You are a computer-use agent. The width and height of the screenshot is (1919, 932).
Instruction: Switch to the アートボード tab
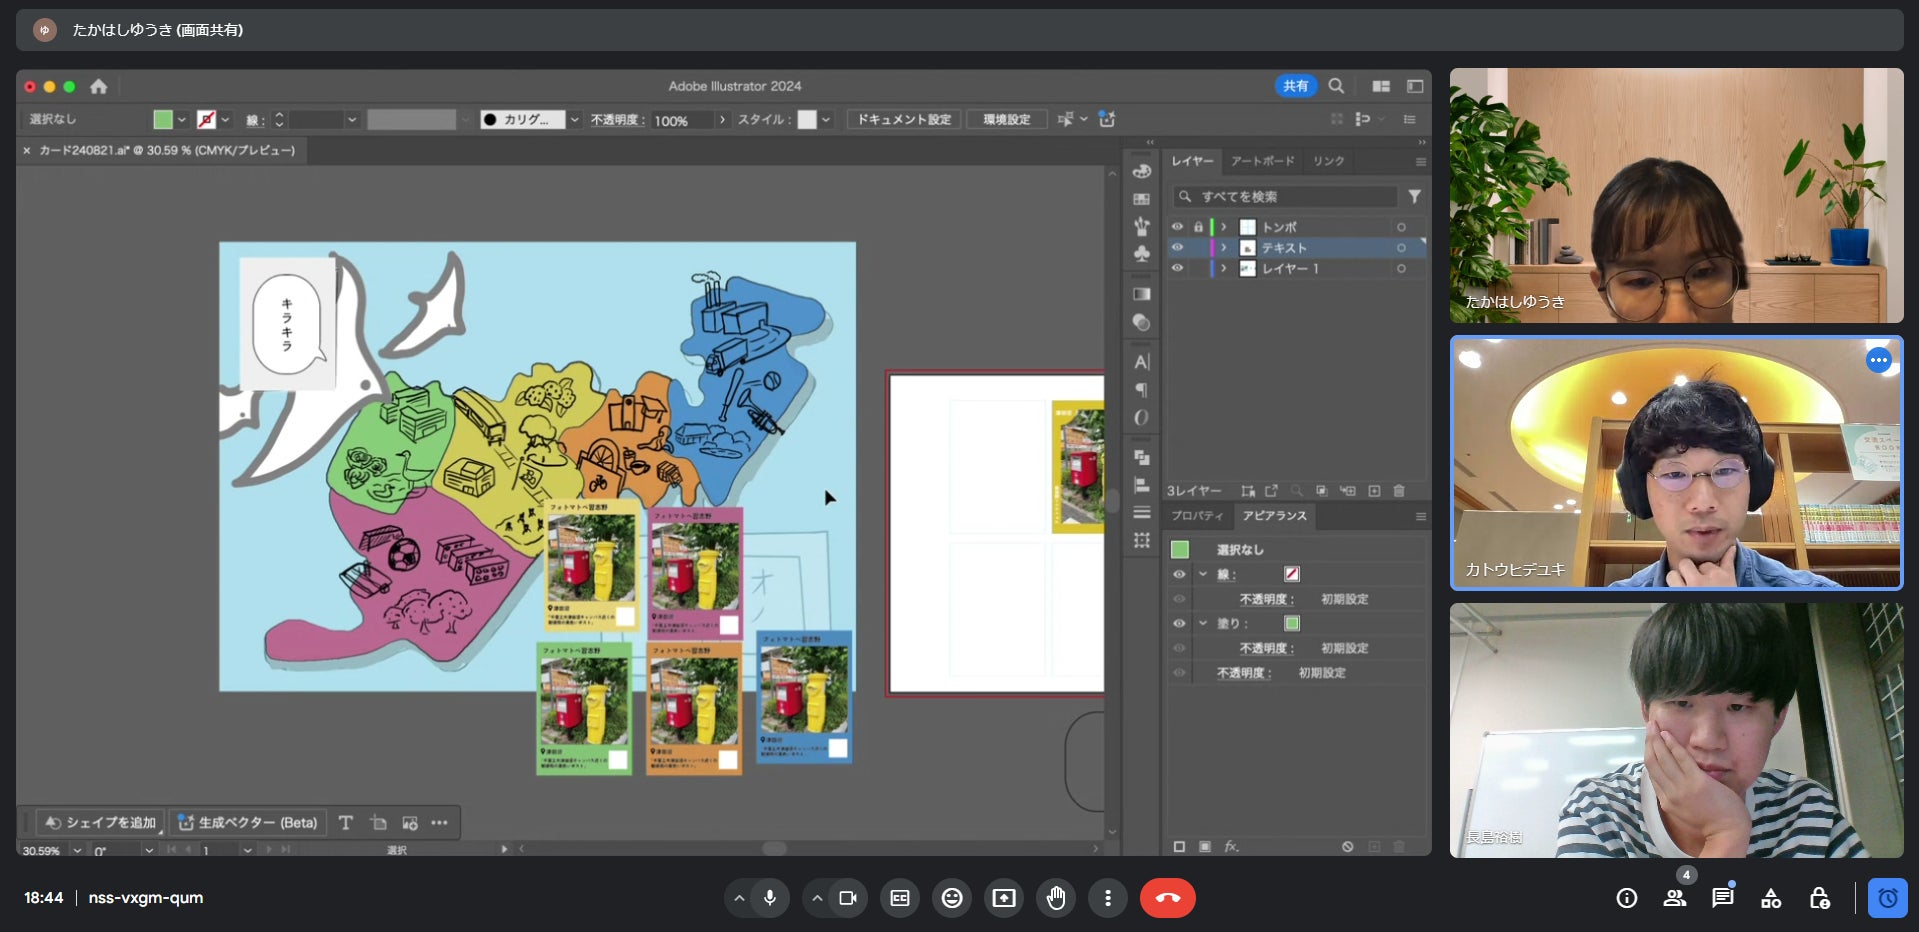tap(1262, 161)
